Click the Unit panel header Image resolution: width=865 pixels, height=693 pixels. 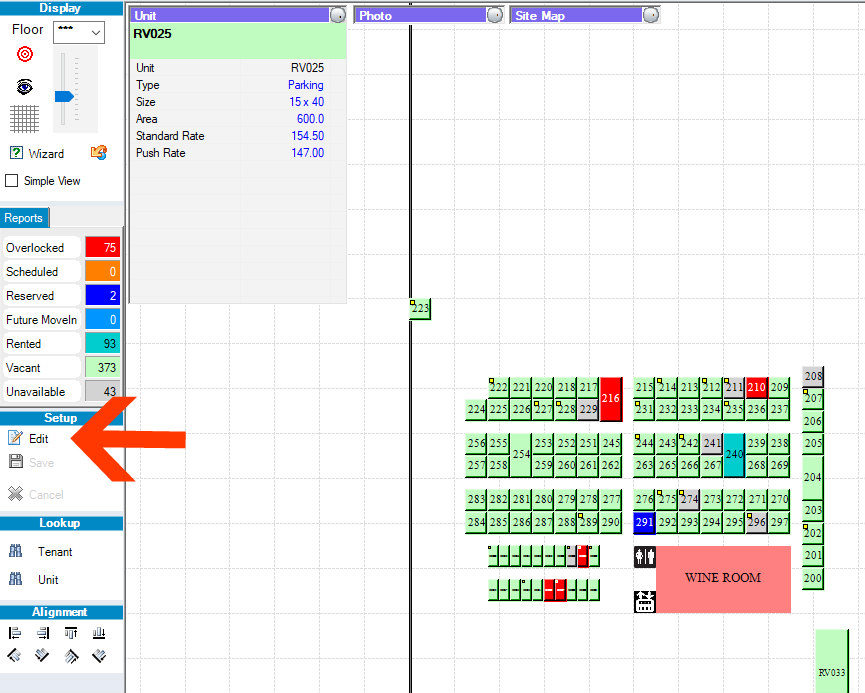pos(229,15)
